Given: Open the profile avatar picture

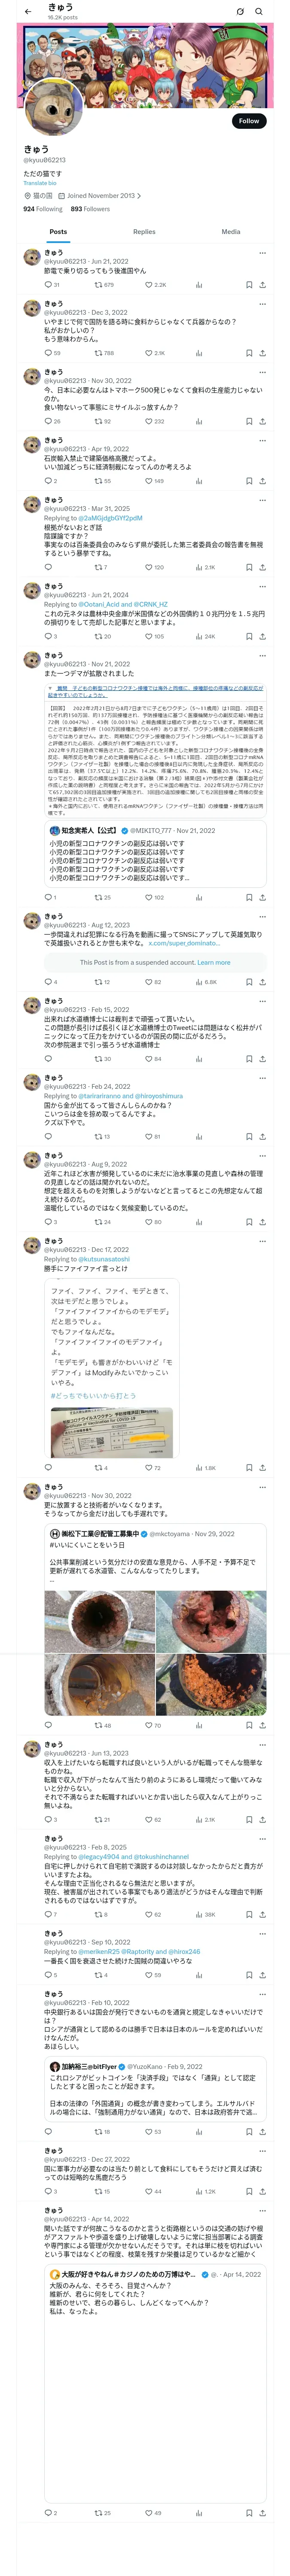Looking at the screenshot, I should coord(53,107).
